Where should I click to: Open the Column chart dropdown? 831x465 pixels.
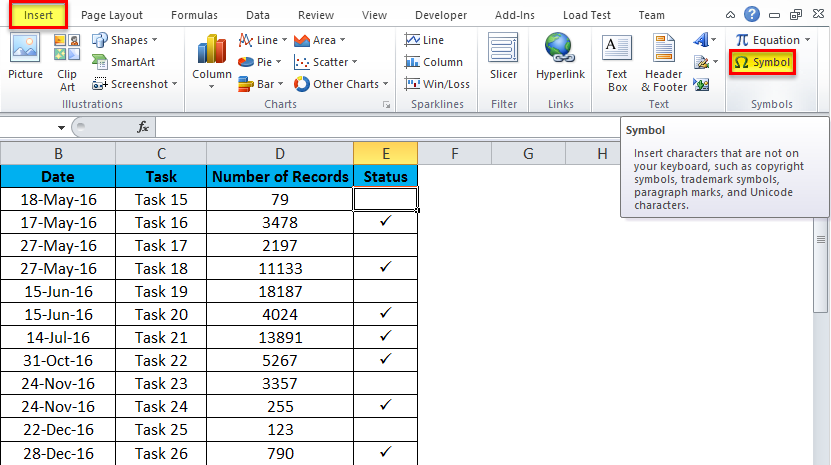point(212,86)
